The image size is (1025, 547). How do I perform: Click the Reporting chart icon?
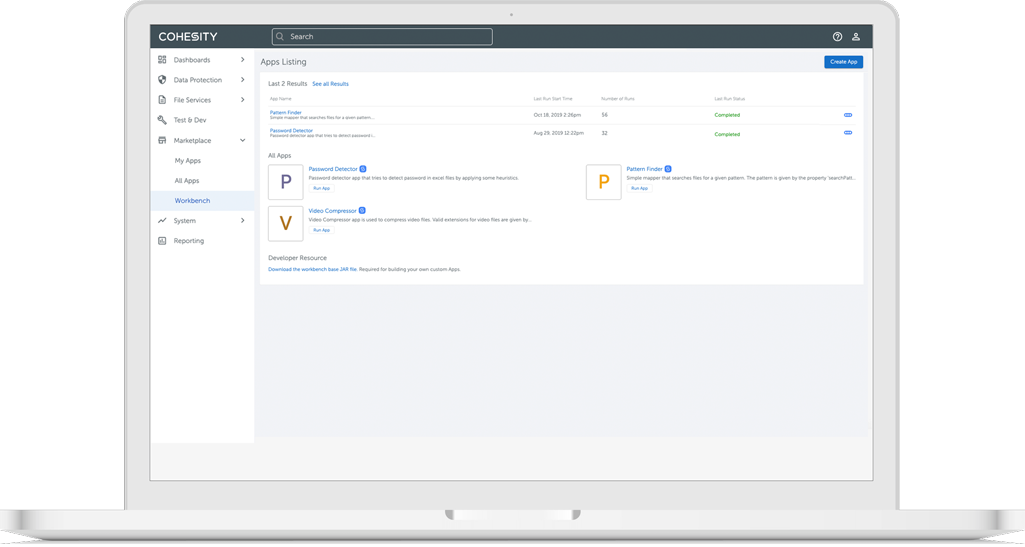tap(162, 241)
